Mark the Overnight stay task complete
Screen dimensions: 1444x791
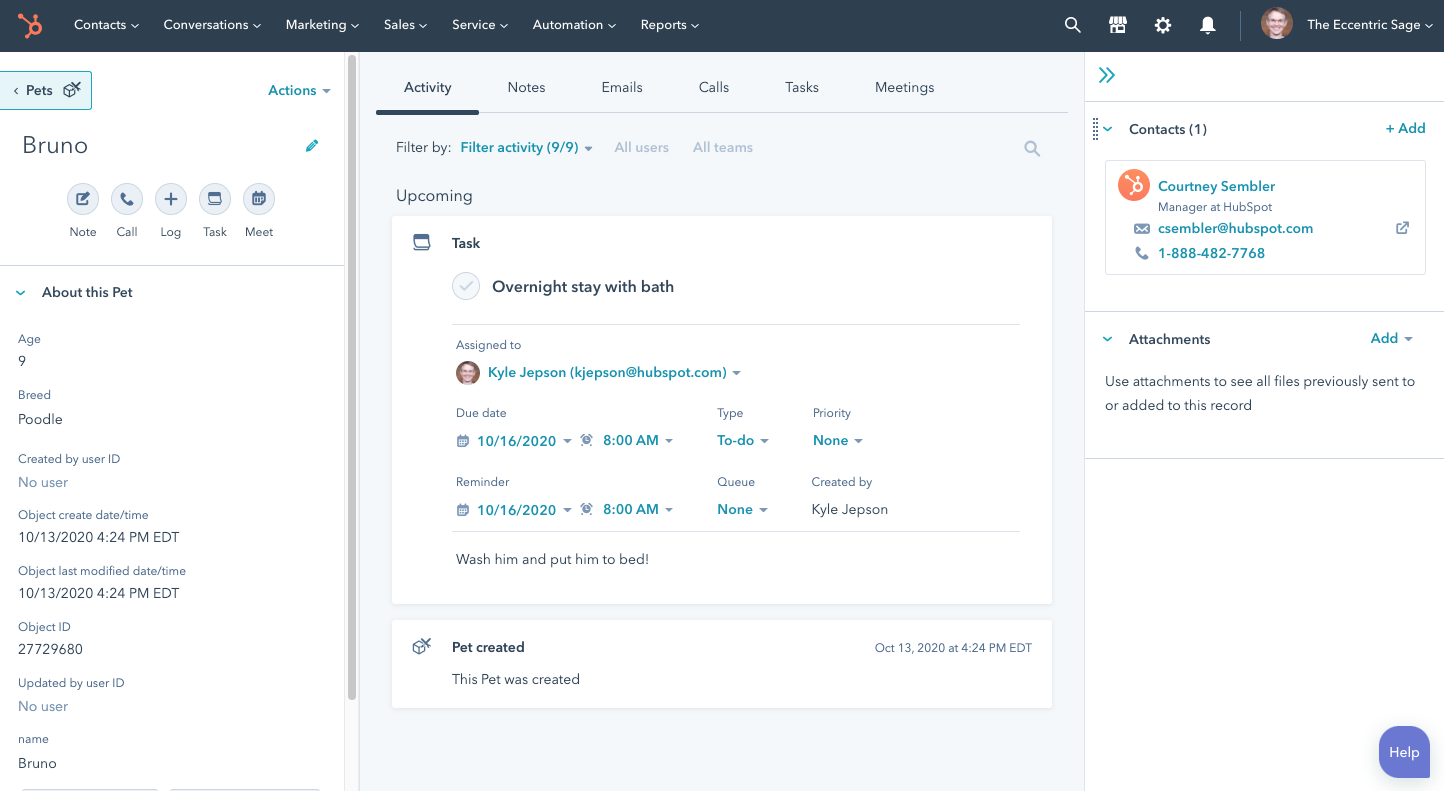[x=465, y=286]
